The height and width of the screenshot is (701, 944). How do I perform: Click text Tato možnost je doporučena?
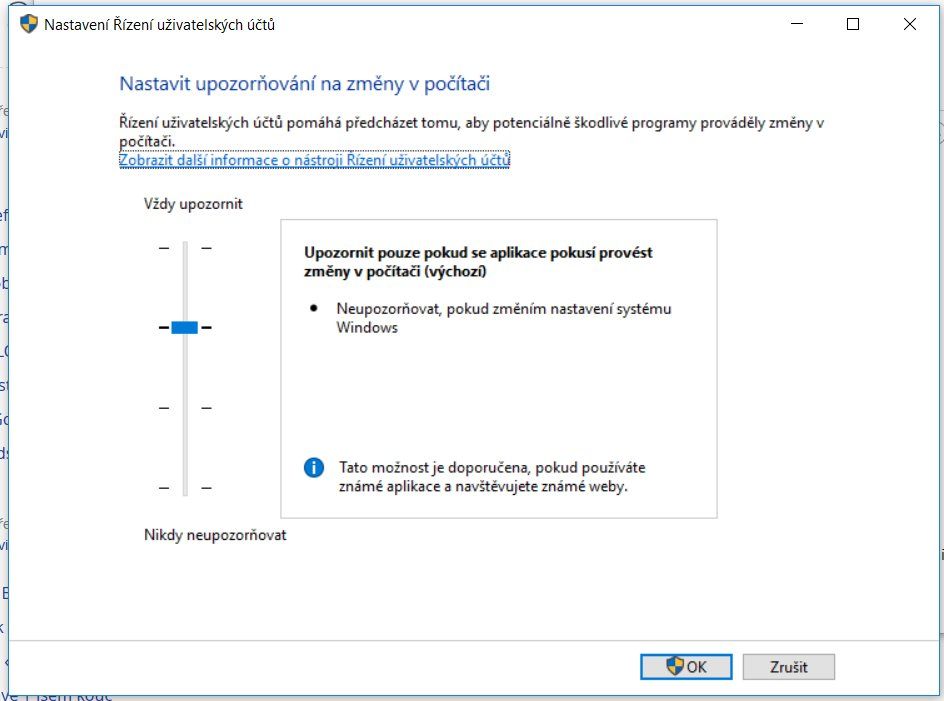coord(492,476)
